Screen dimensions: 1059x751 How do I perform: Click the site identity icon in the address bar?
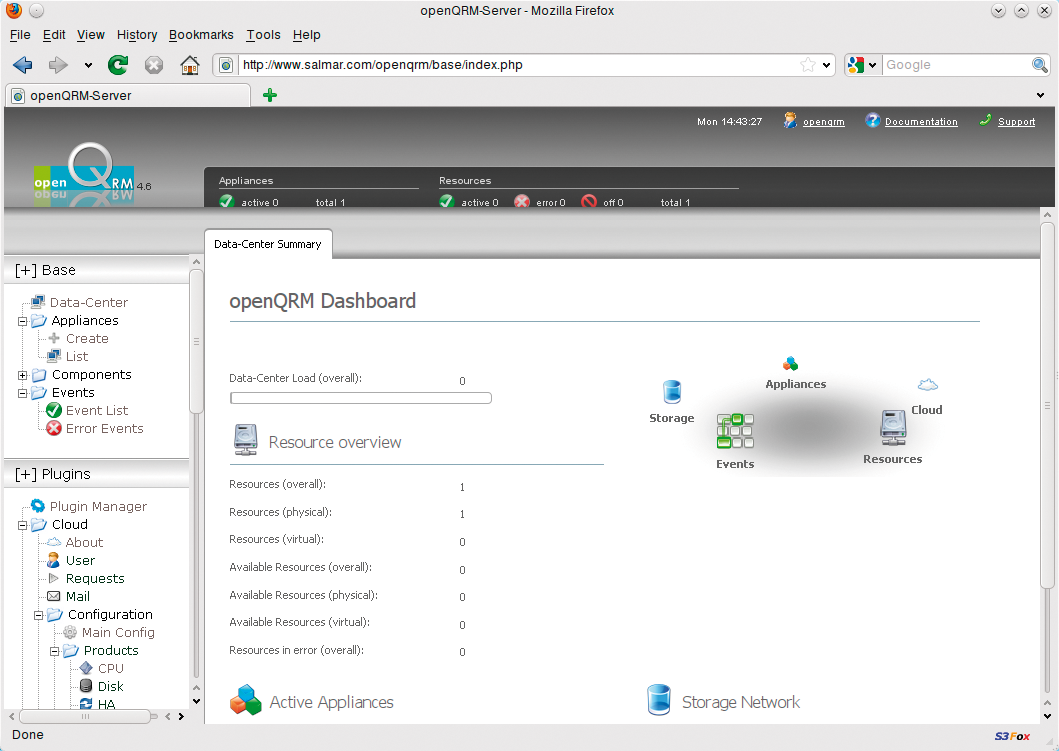tap(226, 65)
